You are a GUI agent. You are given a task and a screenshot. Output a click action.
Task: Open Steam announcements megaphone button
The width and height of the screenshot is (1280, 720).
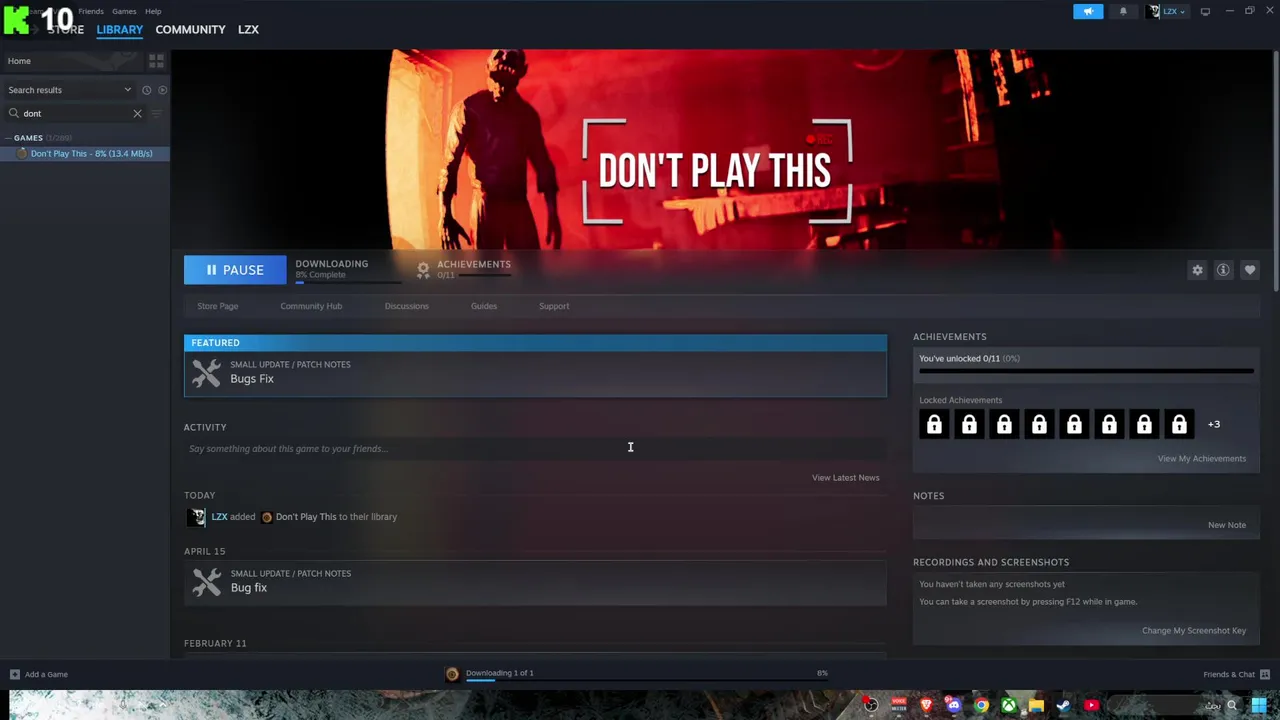[x=1088, y=12]
